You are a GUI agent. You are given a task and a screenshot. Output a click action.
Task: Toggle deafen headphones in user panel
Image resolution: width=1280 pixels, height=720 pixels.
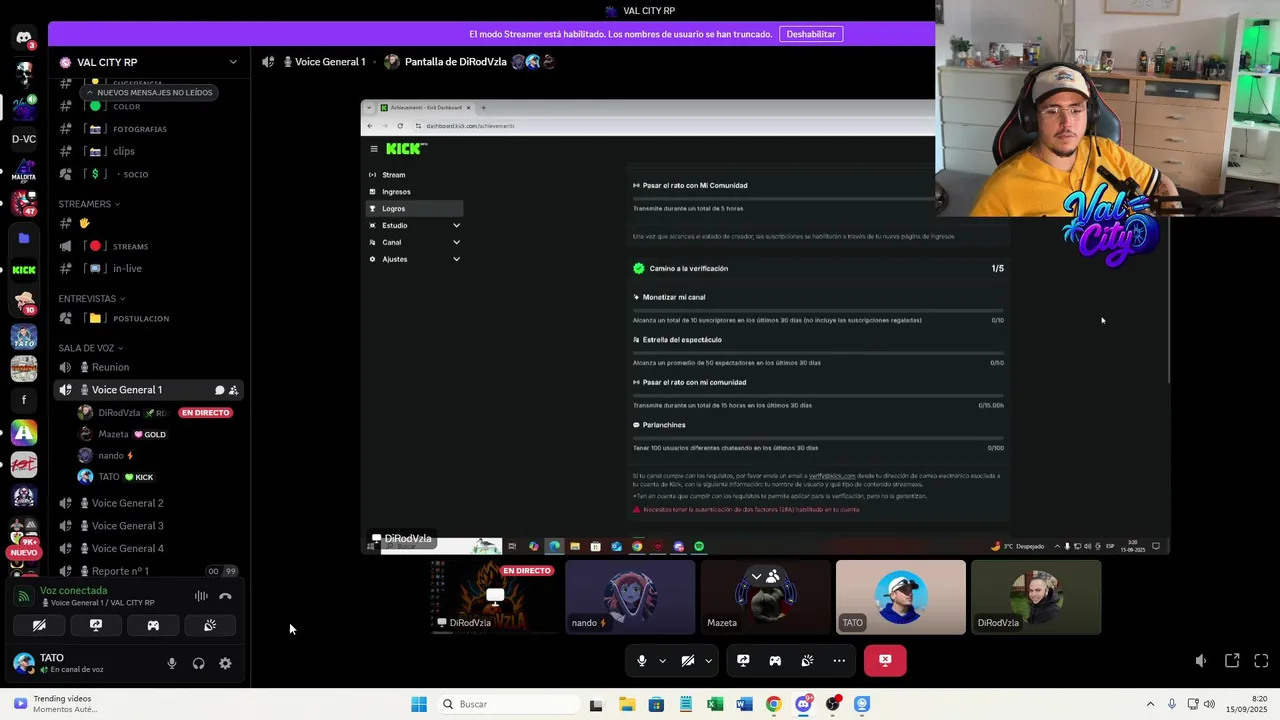tap(198, 663)
